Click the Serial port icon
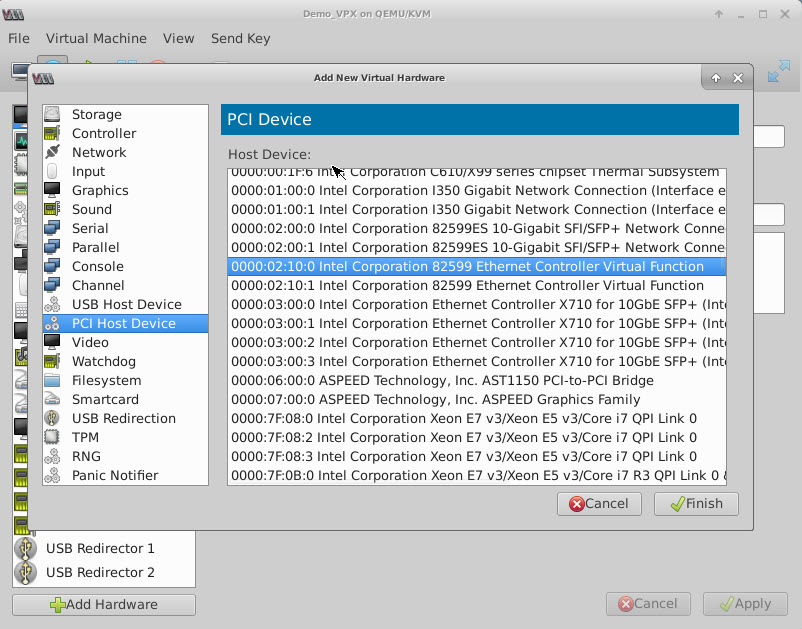802x629 pixels. [52, 228]
